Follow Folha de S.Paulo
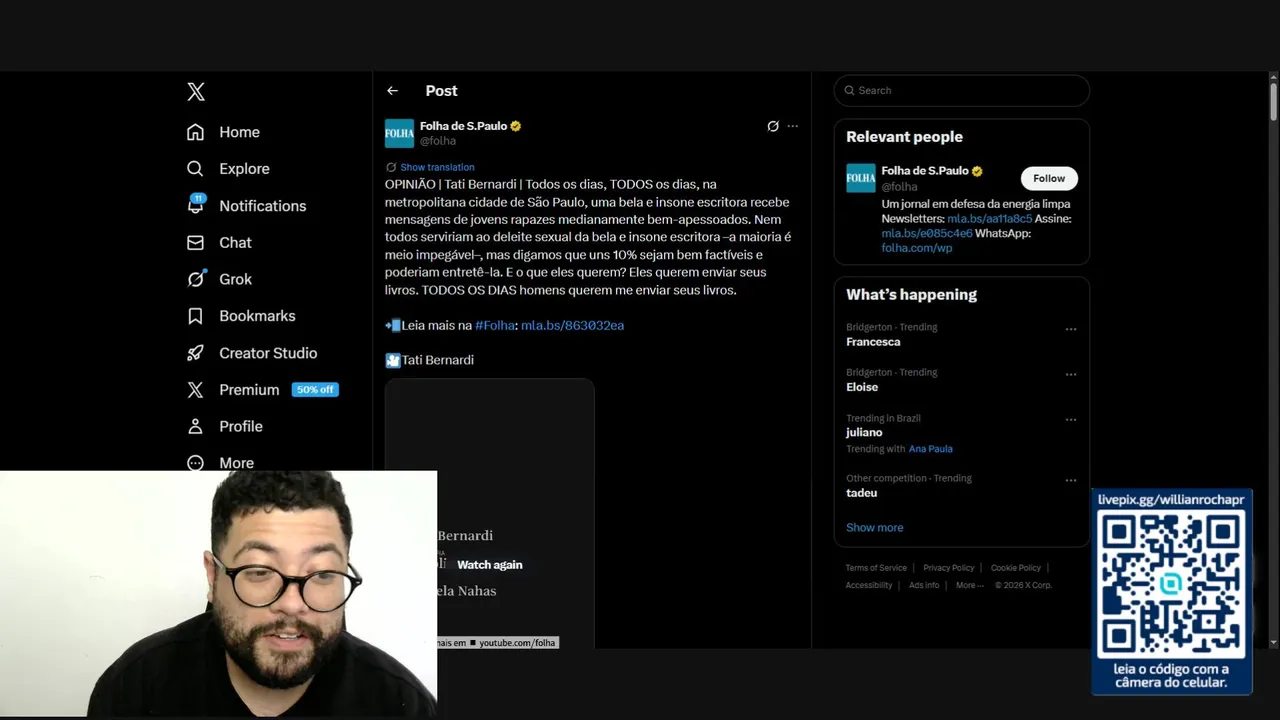Image resolution: width=1280 pixels, height=720 pixels. [1049, 178]
